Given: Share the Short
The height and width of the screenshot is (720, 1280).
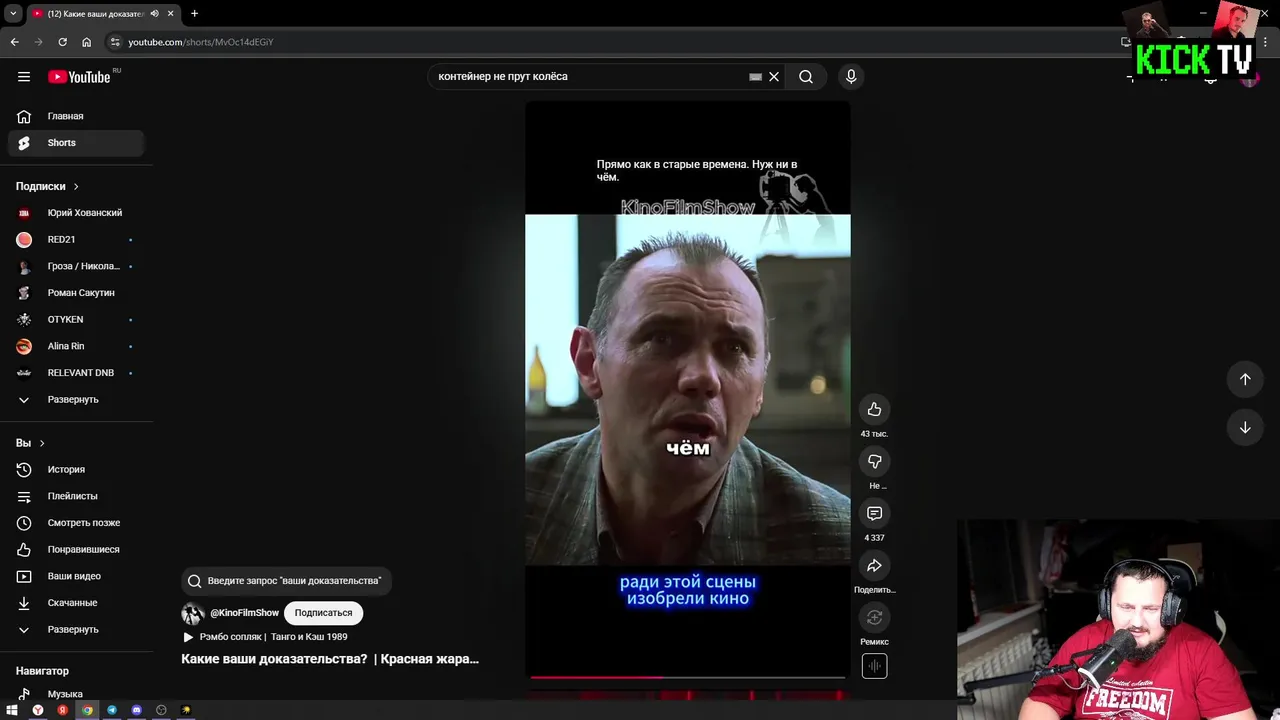Looking at the screenshot, I should (x=874, y=565).
